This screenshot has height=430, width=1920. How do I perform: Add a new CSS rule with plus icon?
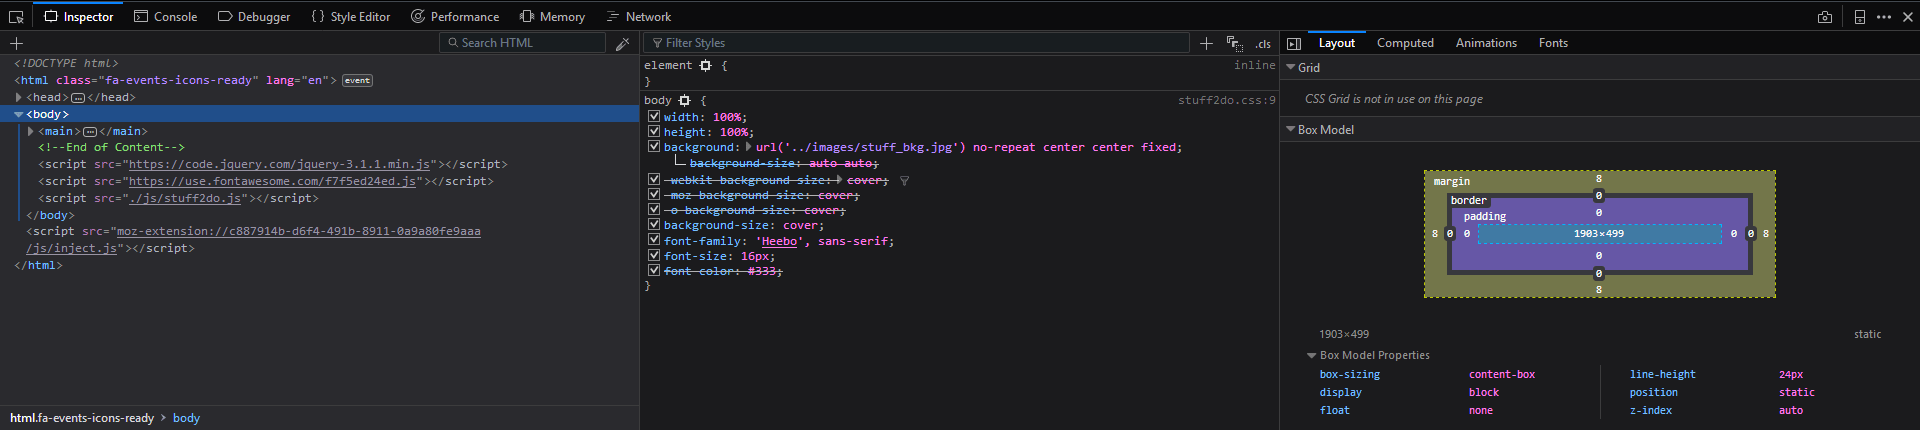click(x=1206, y=43)
